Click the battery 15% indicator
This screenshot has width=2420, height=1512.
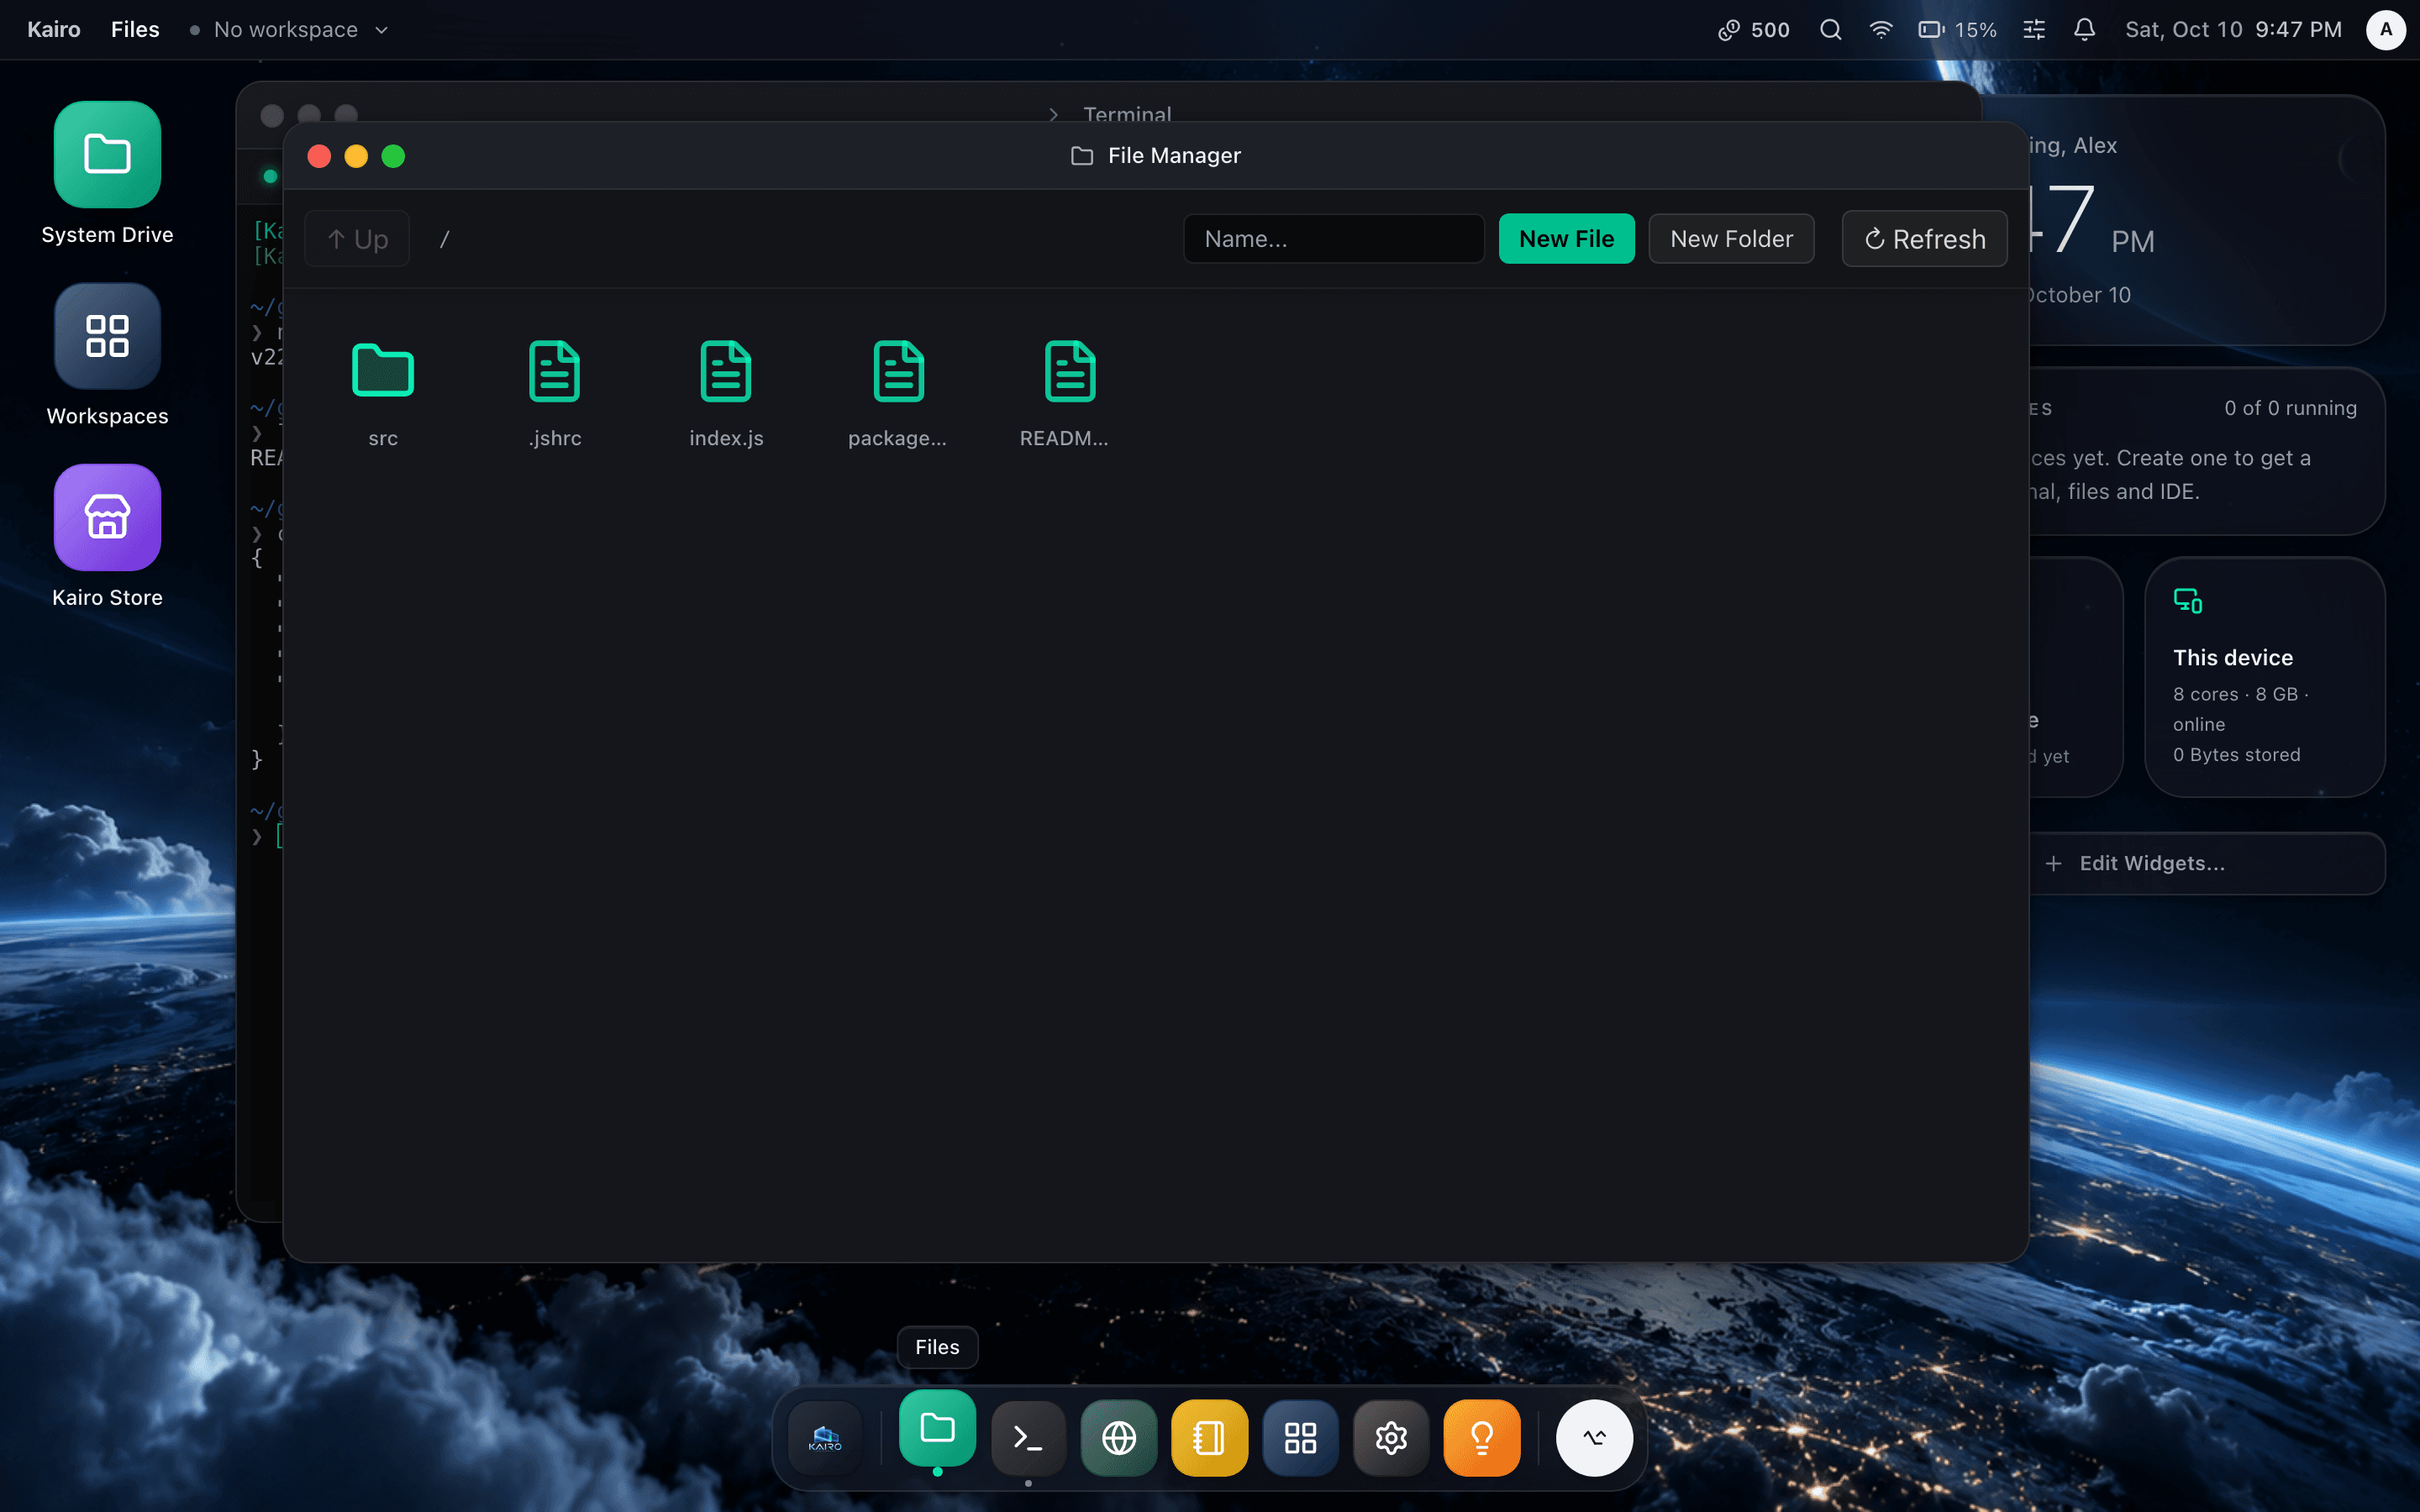tap(1957, 29)
